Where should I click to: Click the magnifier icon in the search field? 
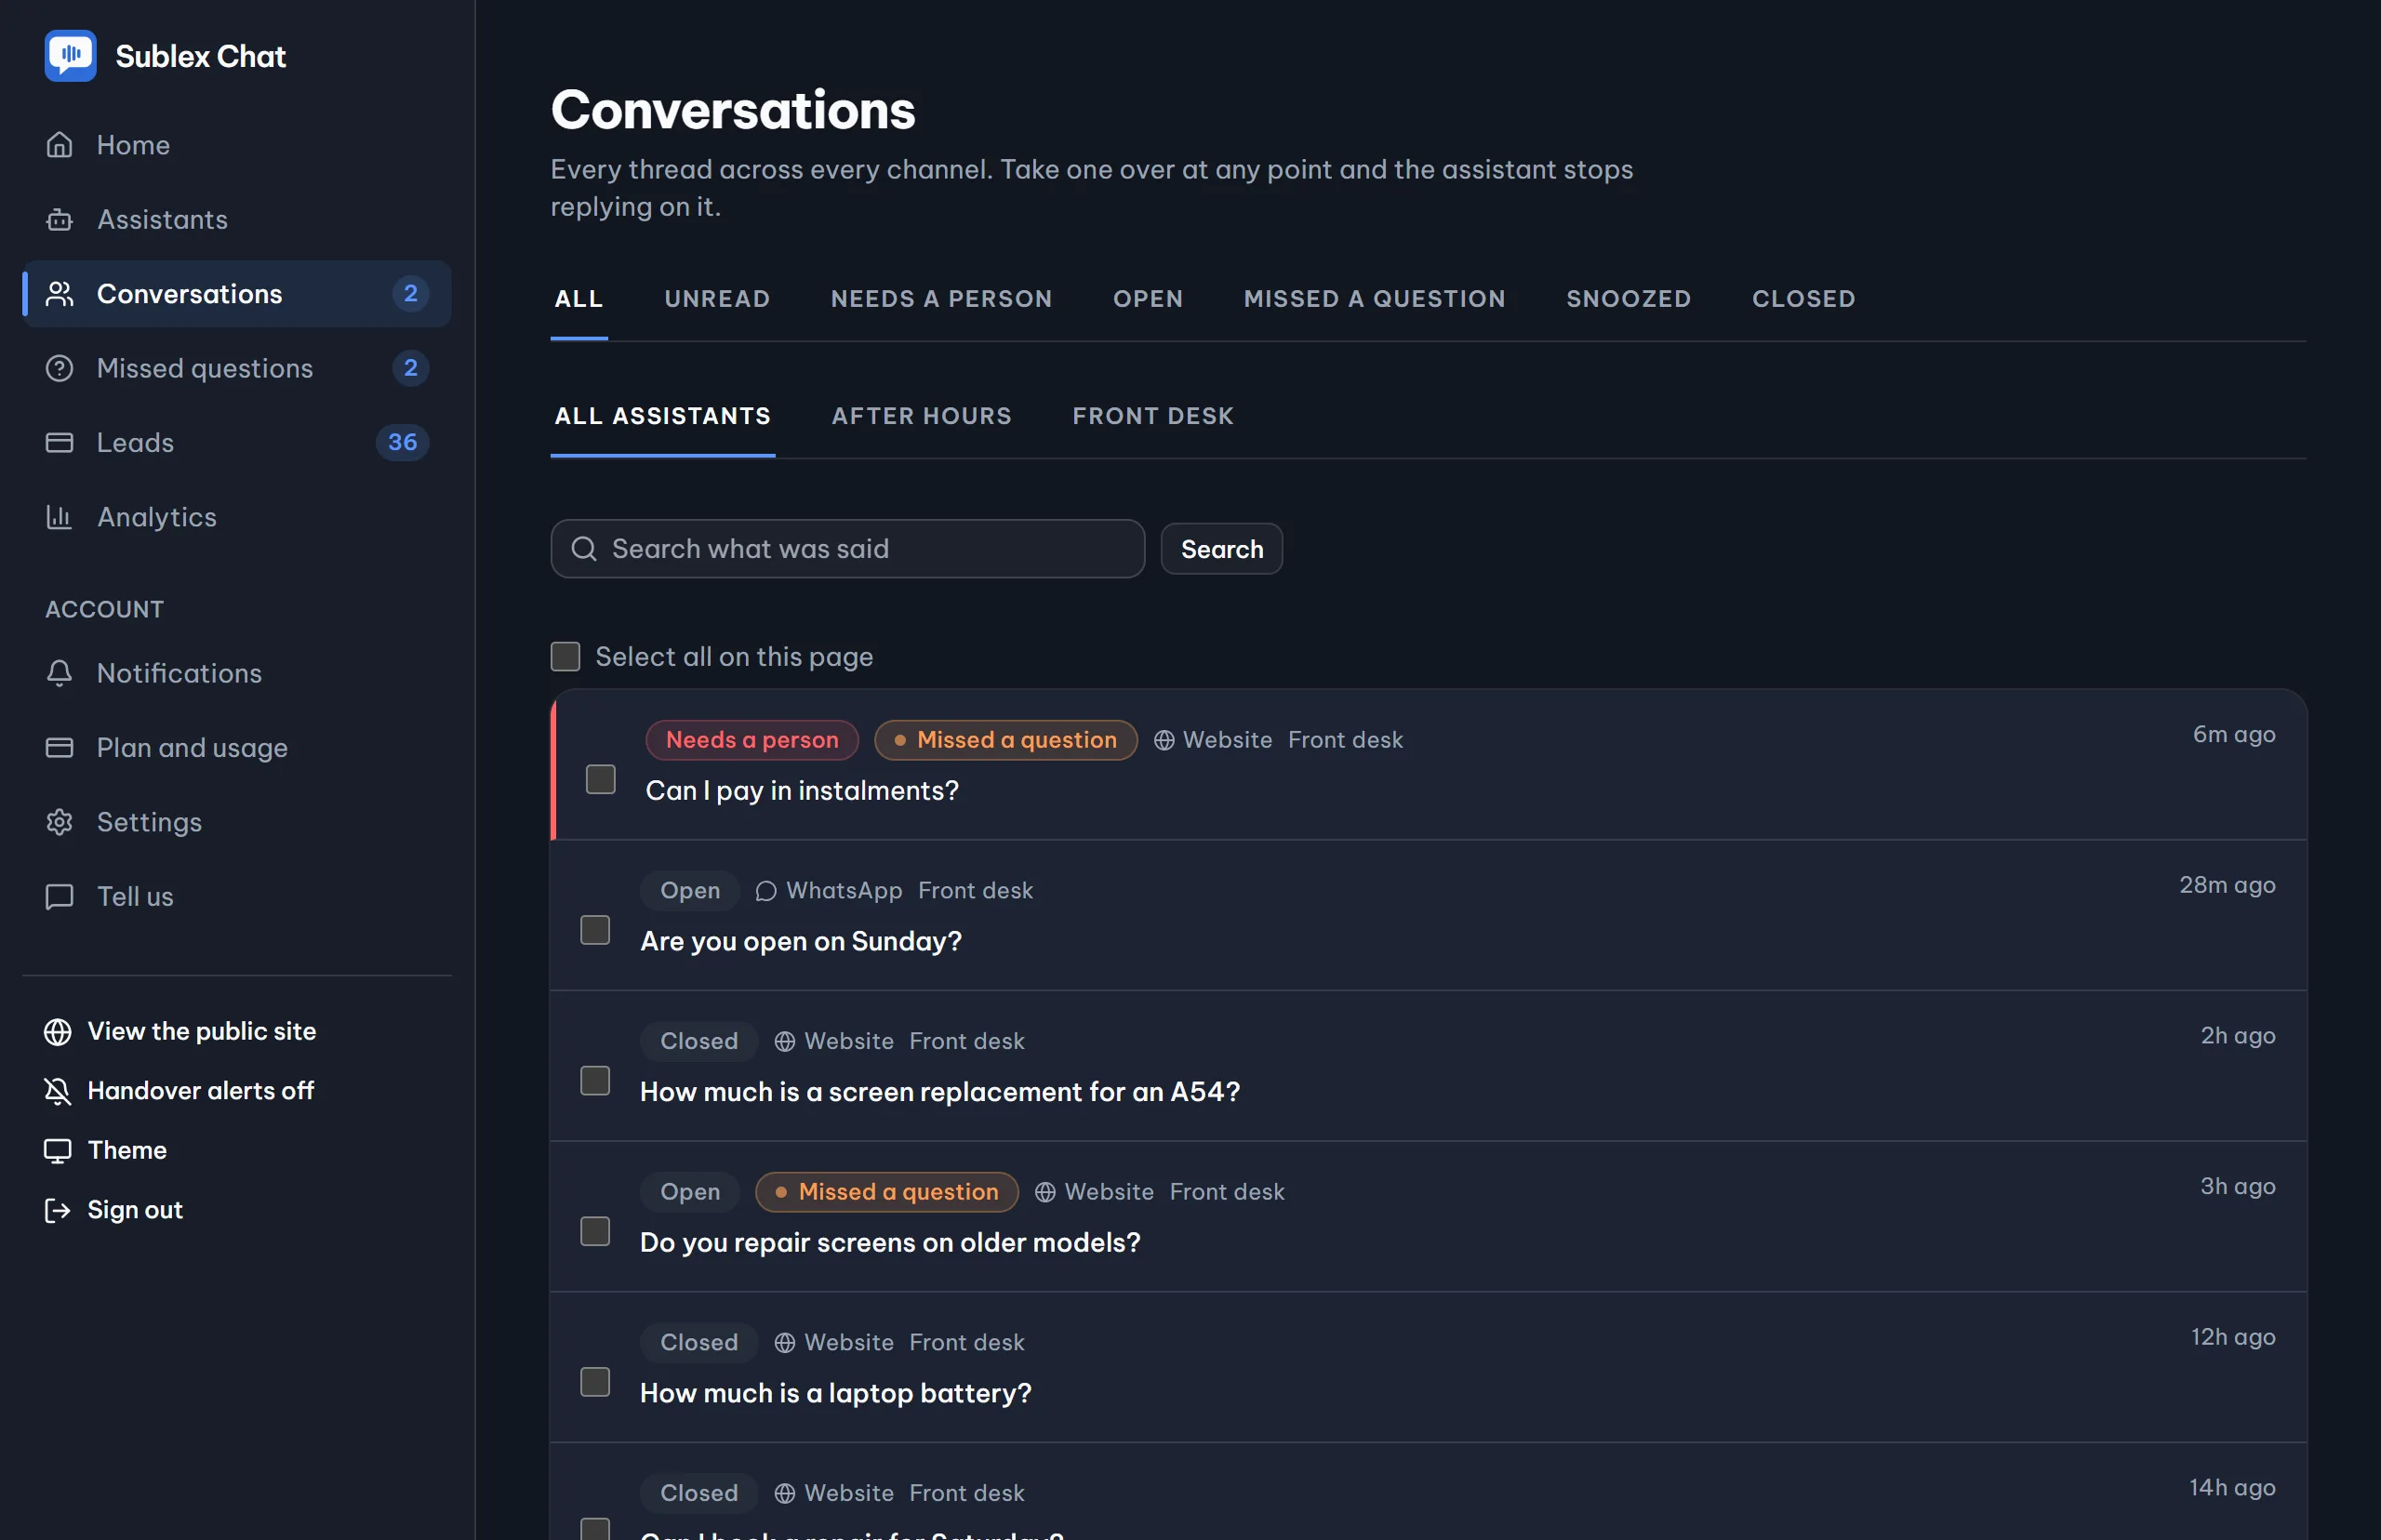(584, 549)
